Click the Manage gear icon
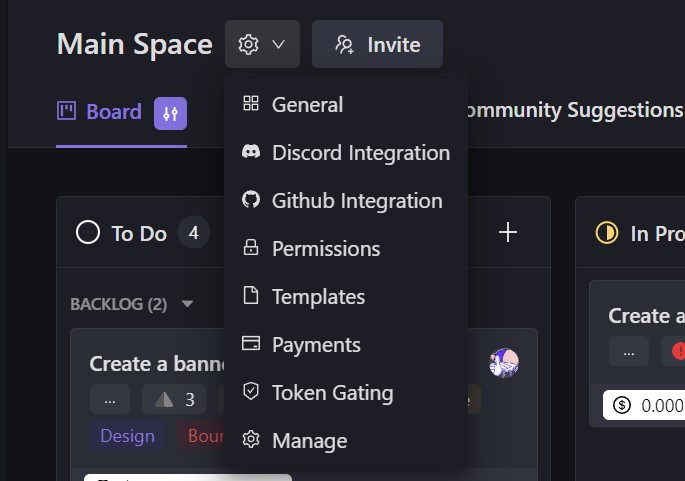685x481 pixels. click(x=251, y=441)
